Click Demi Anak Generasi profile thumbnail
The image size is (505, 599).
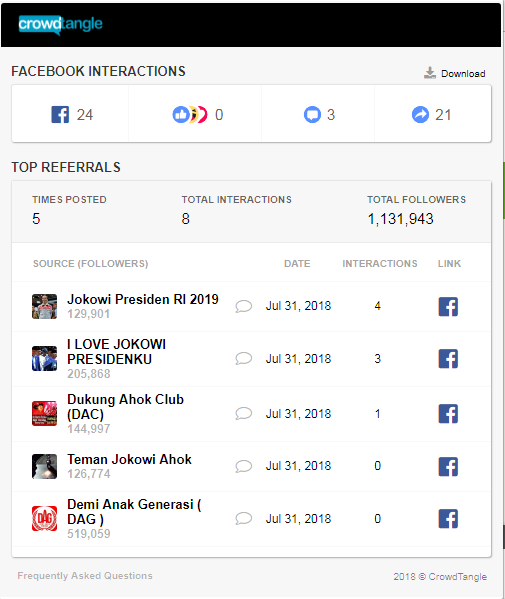44,518
